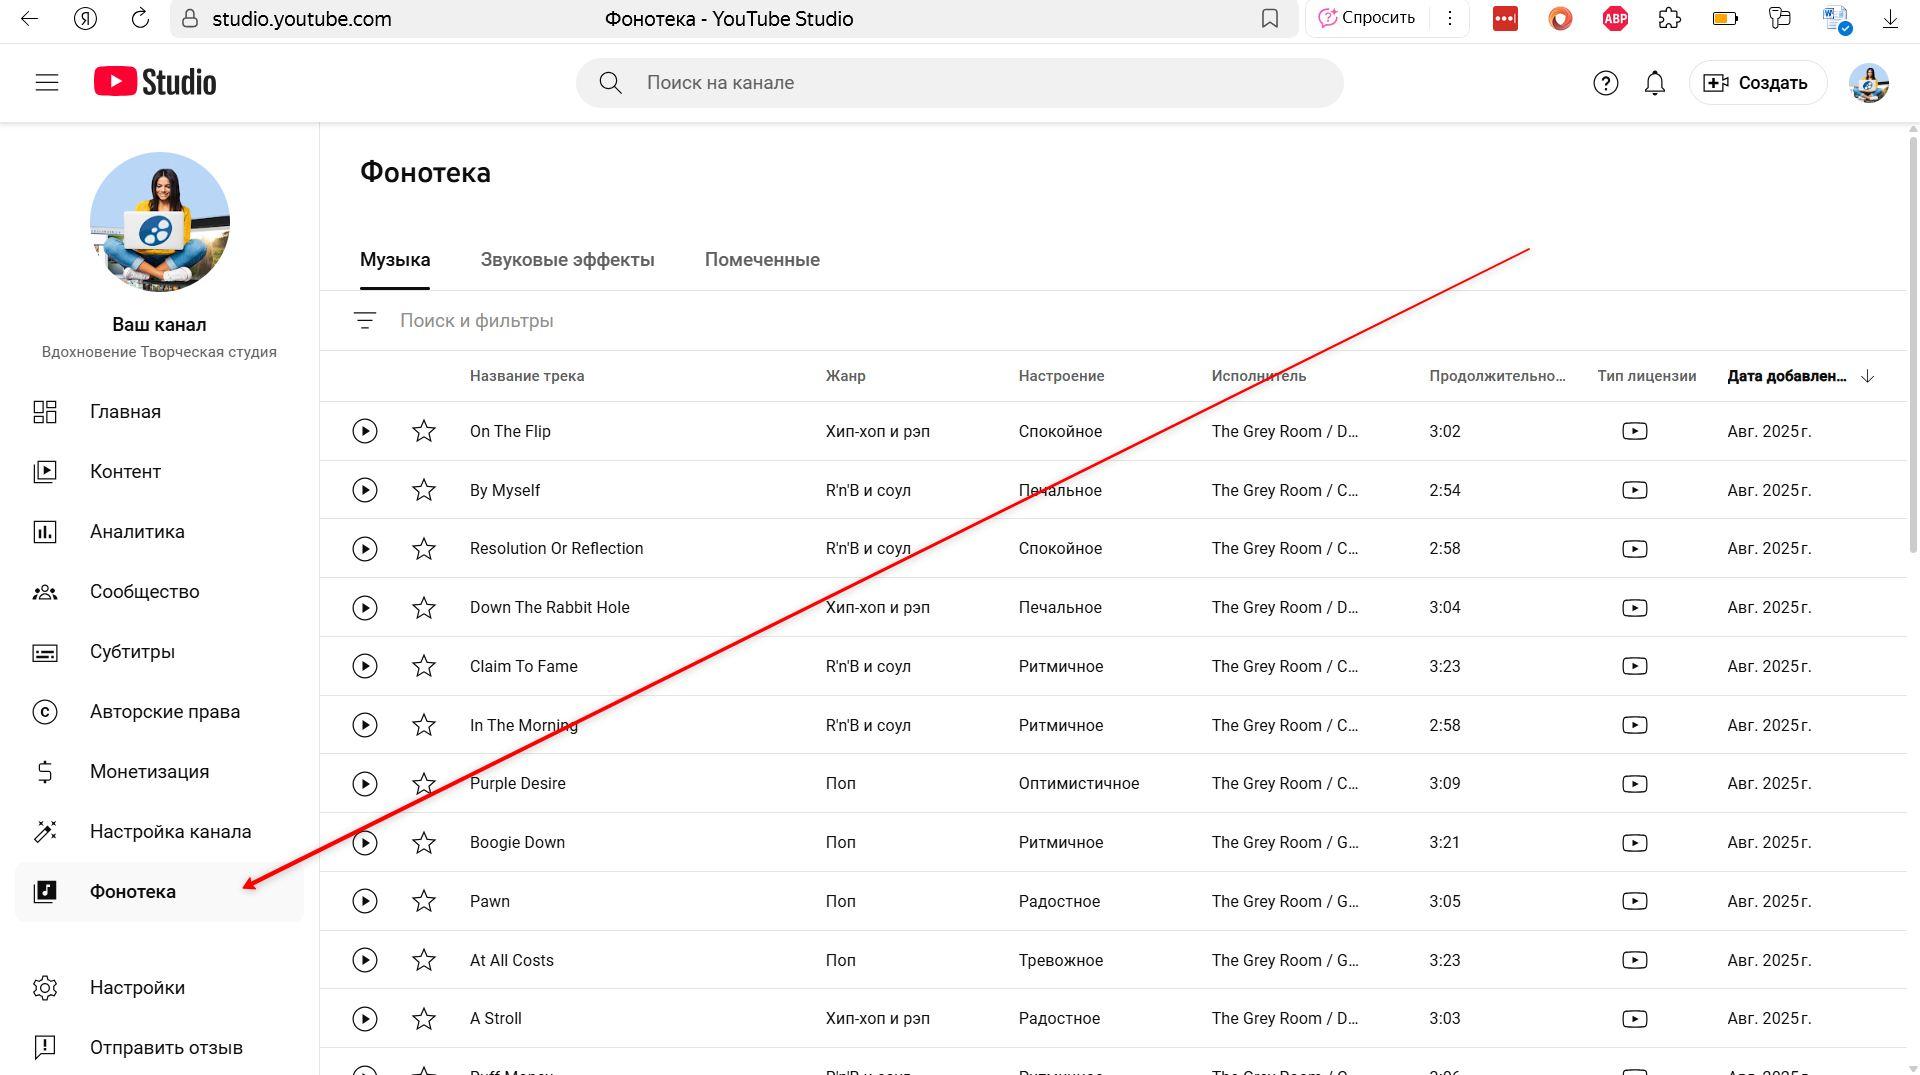Star the track Boogie Down
The image size is (1920, 1075).
(424, 843)
